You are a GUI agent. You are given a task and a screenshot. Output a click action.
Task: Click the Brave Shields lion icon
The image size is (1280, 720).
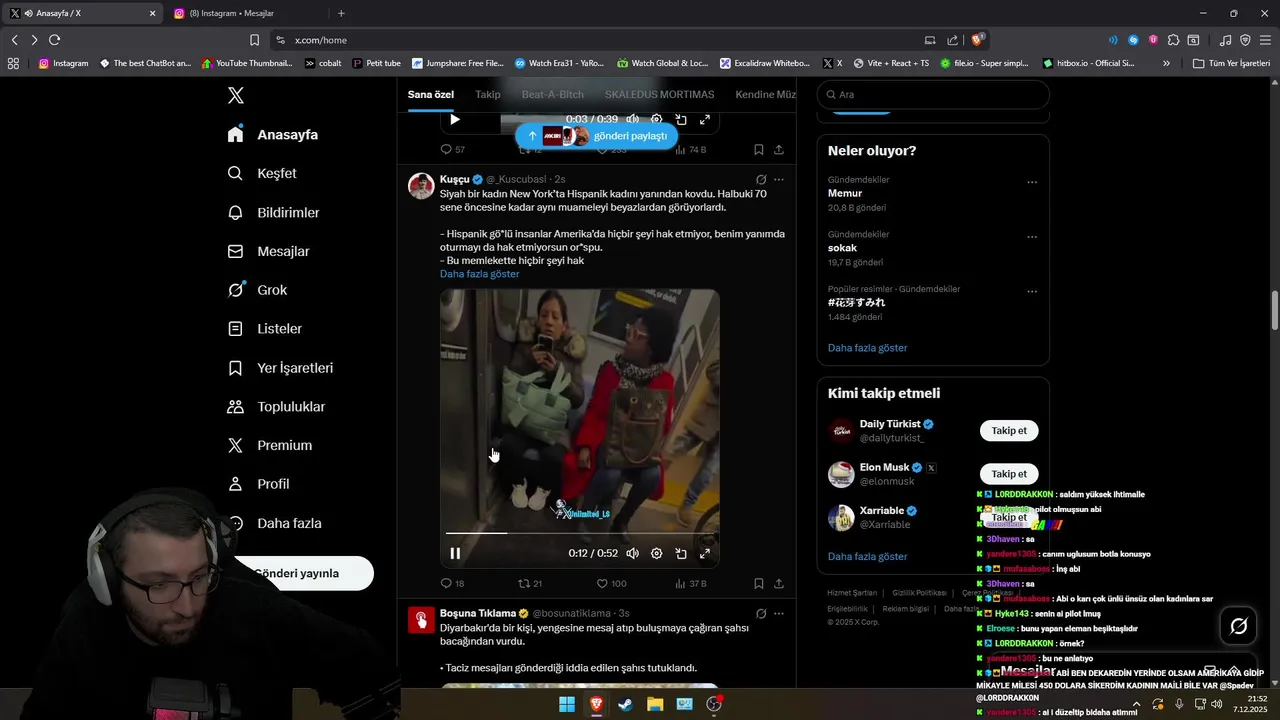tap(977, 40)
